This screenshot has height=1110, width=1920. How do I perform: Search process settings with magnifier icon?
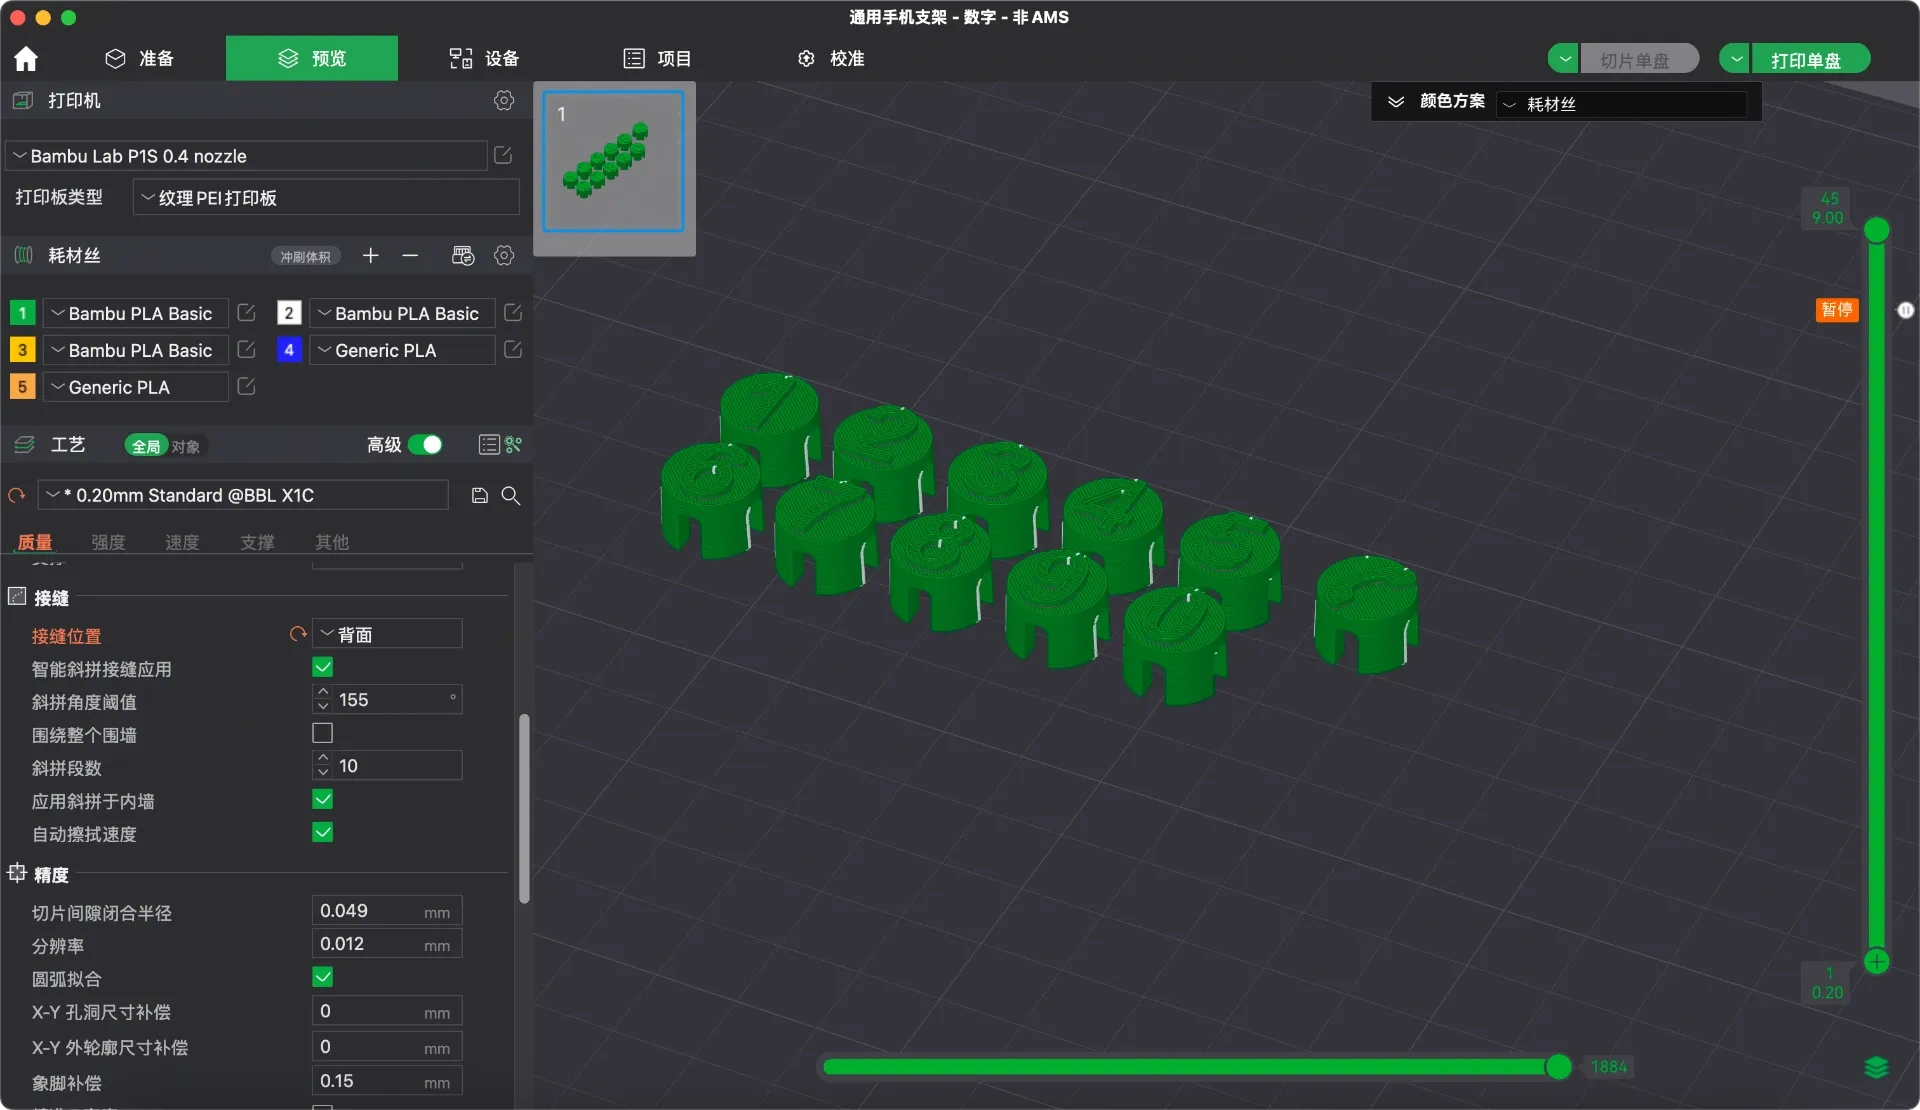[x=511, y=496]
